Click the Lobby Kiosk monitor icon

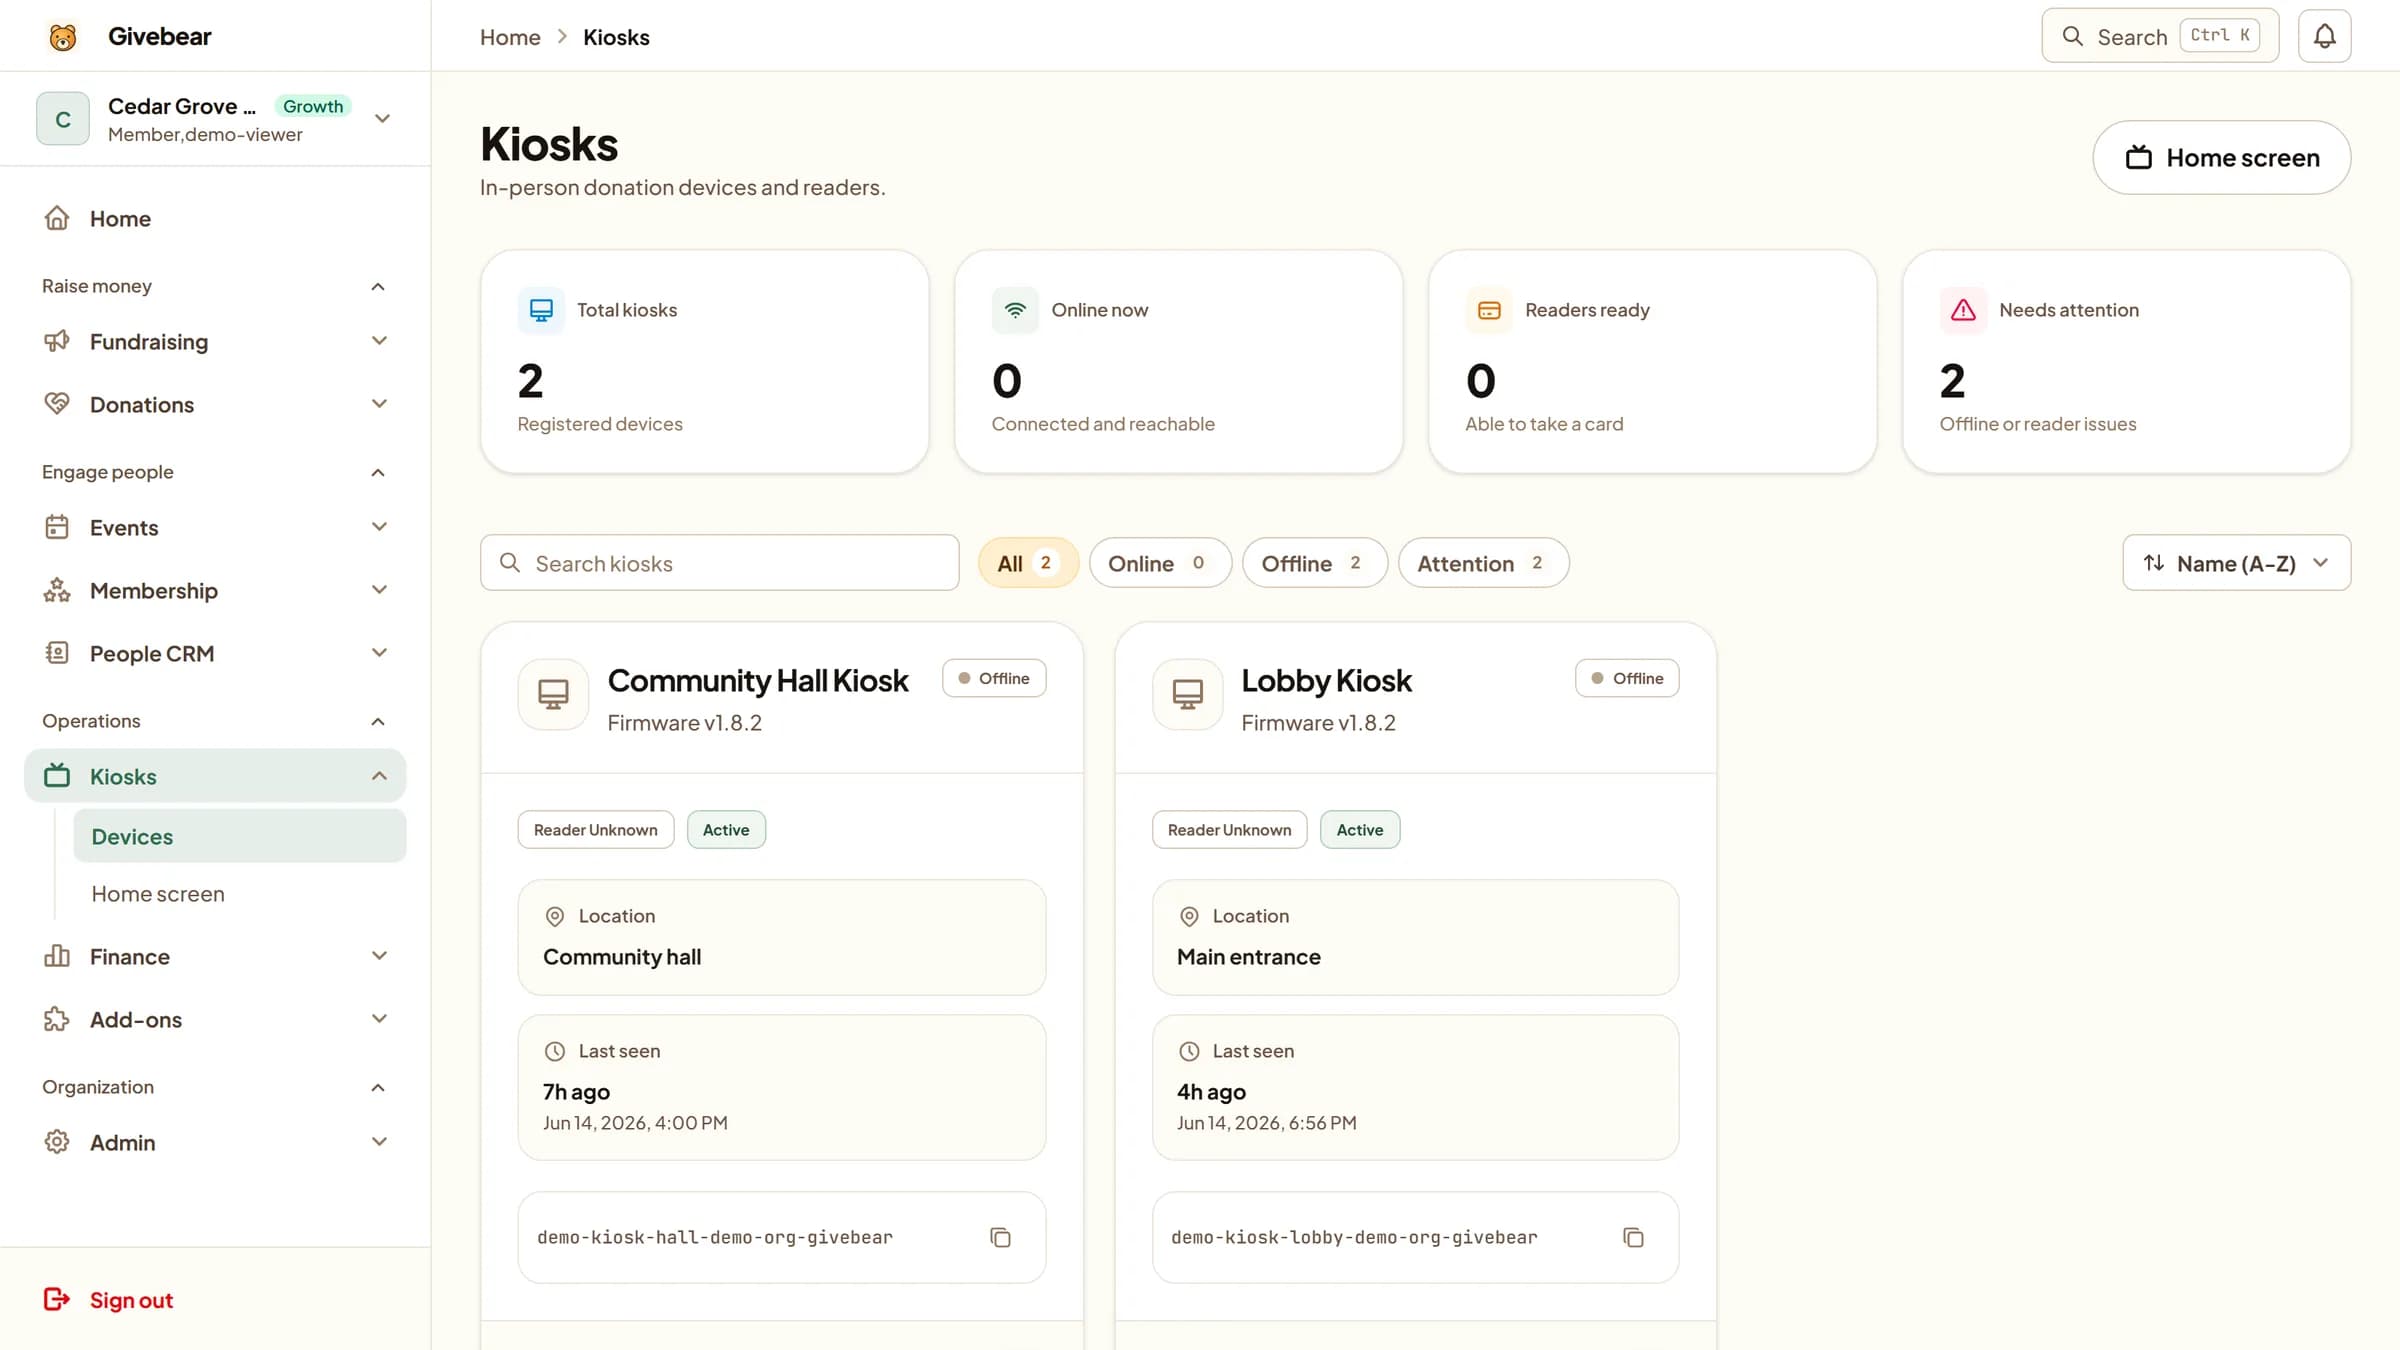click(1187, 694)
